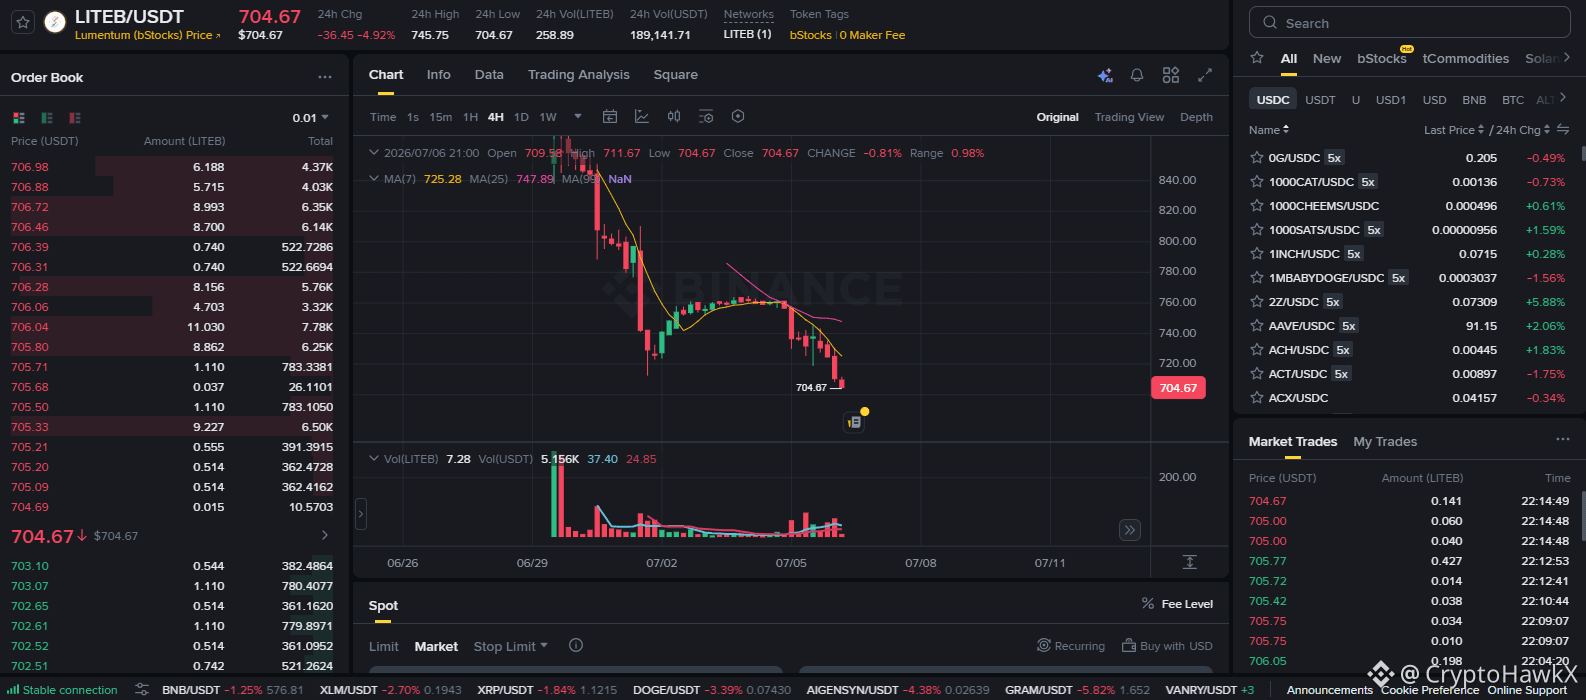
Task: Add LITEB/USDT to favorites via header star
Action: [24, 22]
